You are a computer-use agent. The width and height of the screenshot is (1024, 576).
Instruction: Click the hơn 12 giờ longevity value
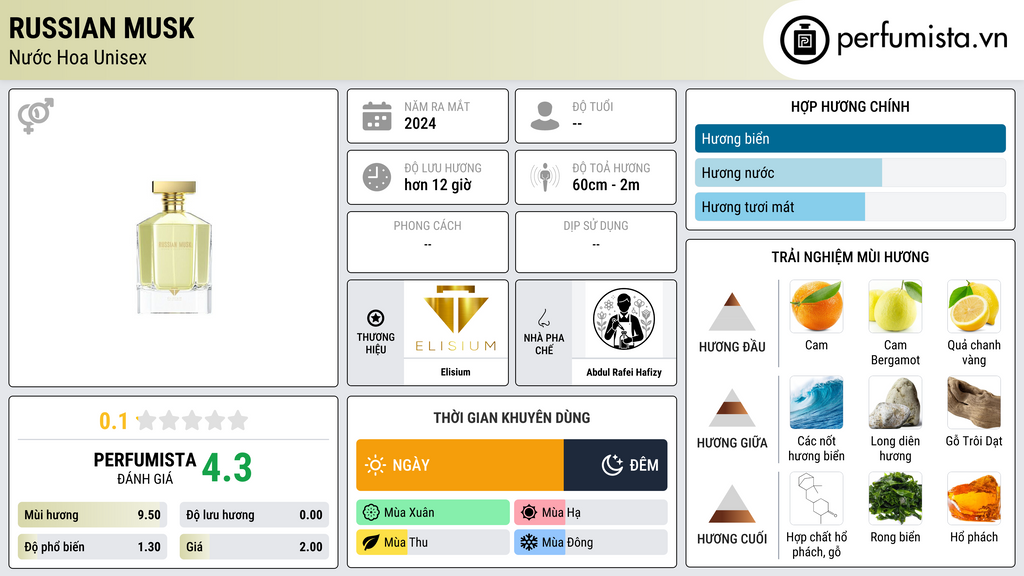[438, 185]
